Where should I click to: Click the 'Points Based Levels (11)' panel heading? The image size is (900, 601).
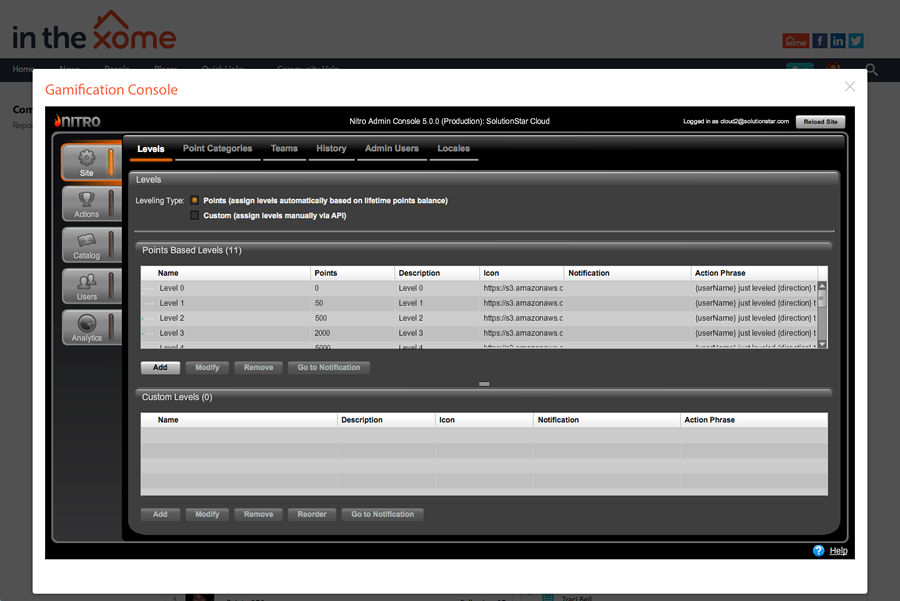[x=192, y=250]
